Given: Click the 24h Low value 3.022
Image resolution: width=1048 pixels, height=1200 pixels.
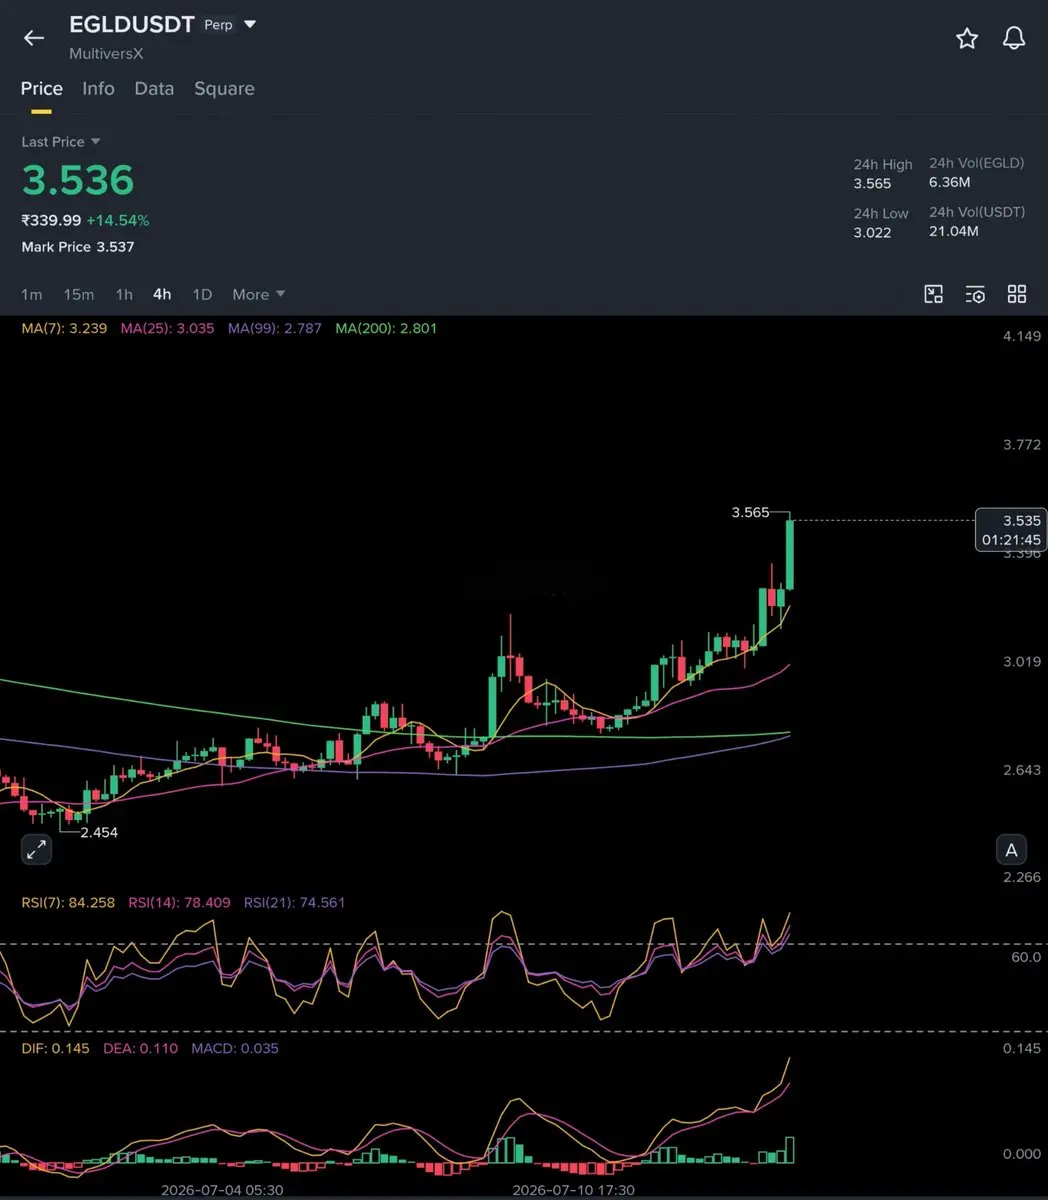Looking at the screenshot, I should pyautogui.click(x=872, y=232).
